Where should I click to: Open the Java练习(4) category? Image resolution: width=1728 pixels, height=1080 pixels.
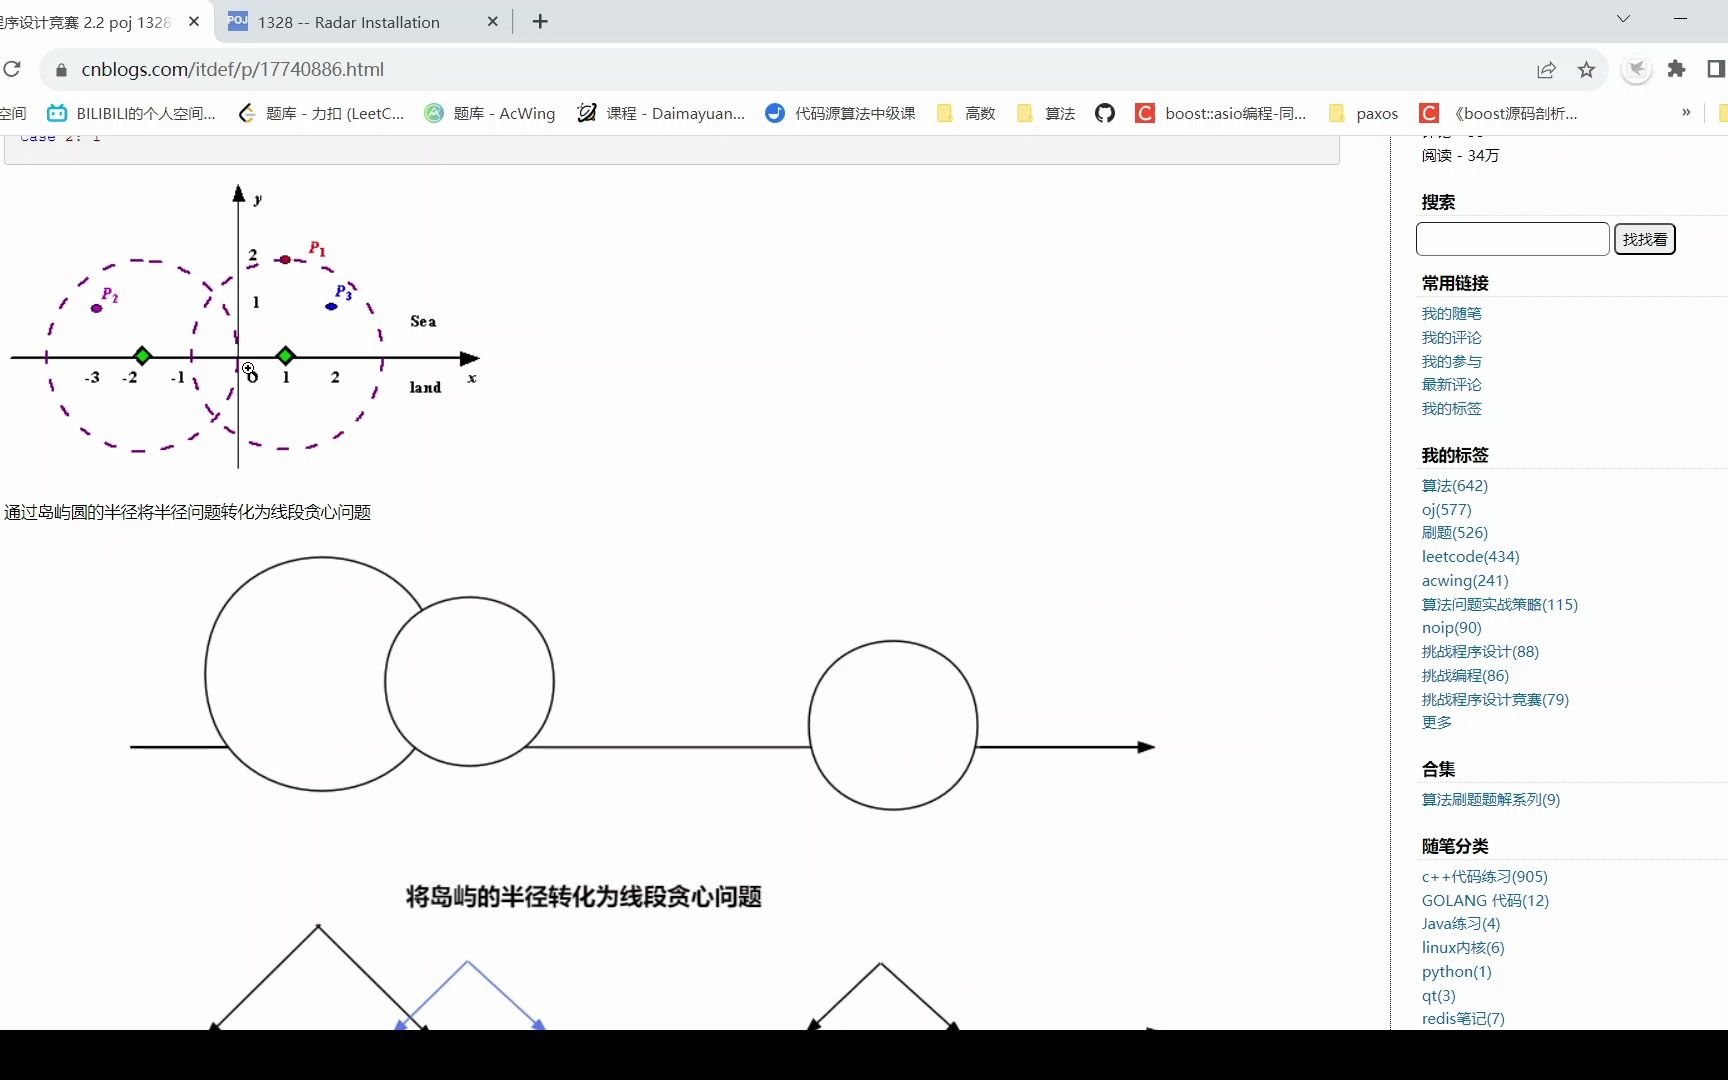click(x=1460, y=924)
